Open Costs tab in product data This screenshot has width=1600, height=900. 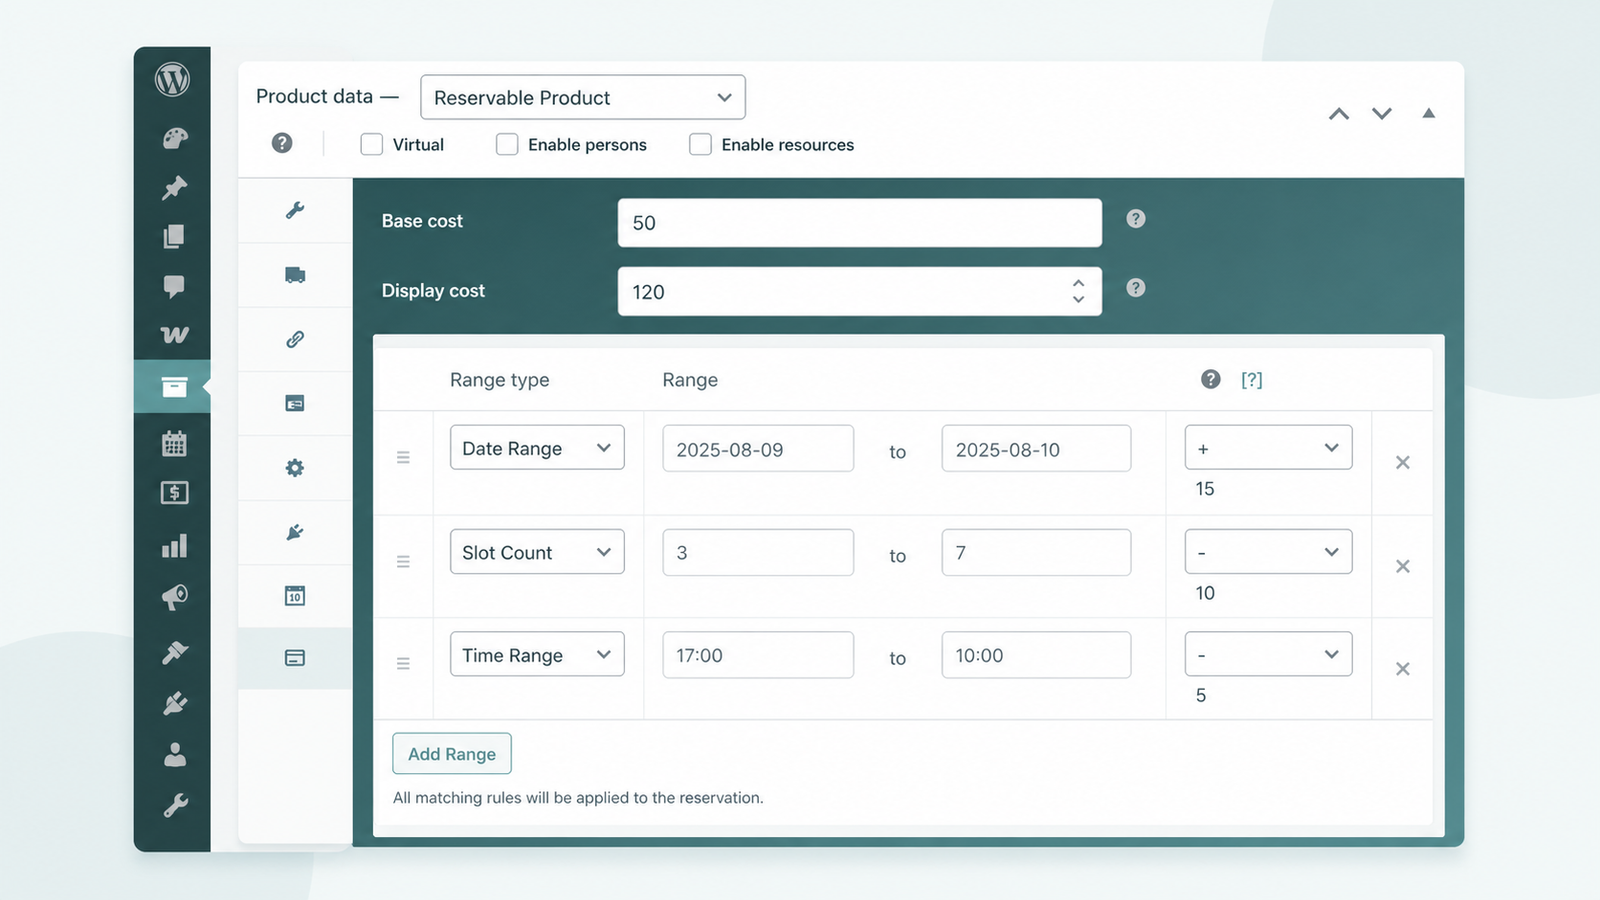pos(295,658)
